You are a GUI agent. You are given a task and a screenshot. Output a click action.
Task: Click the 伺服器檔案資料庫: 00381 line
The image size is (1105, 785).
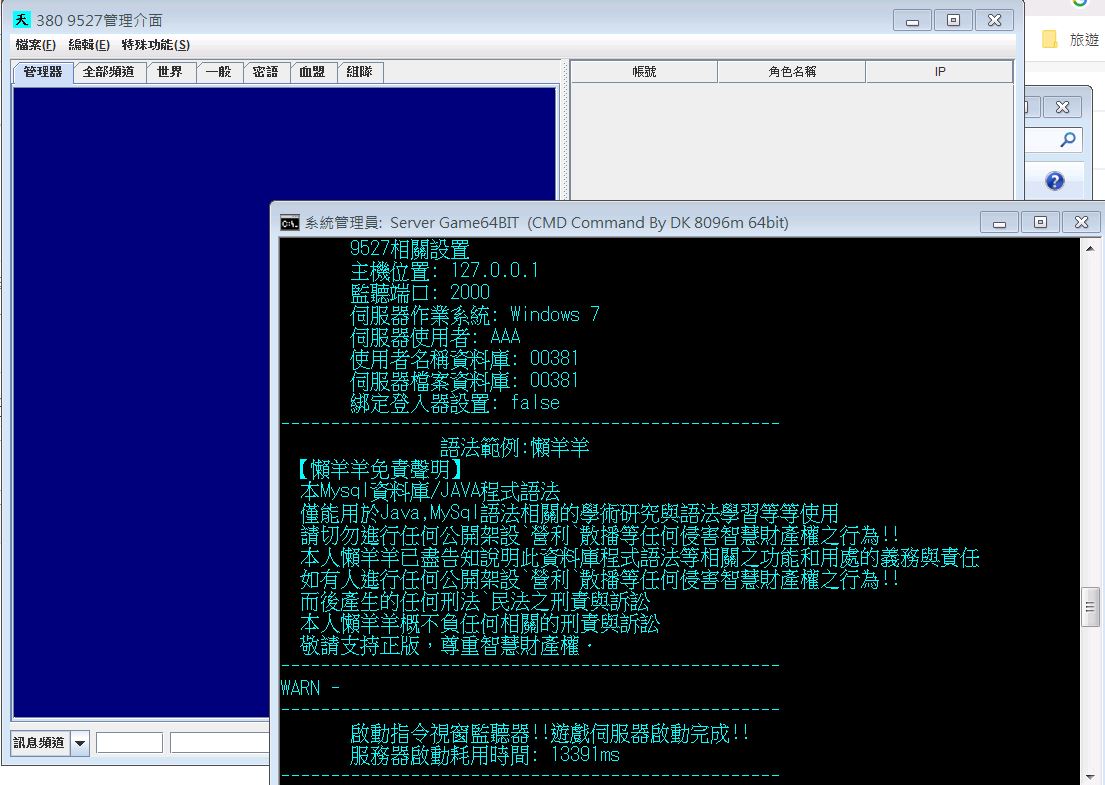click(464, 381)
